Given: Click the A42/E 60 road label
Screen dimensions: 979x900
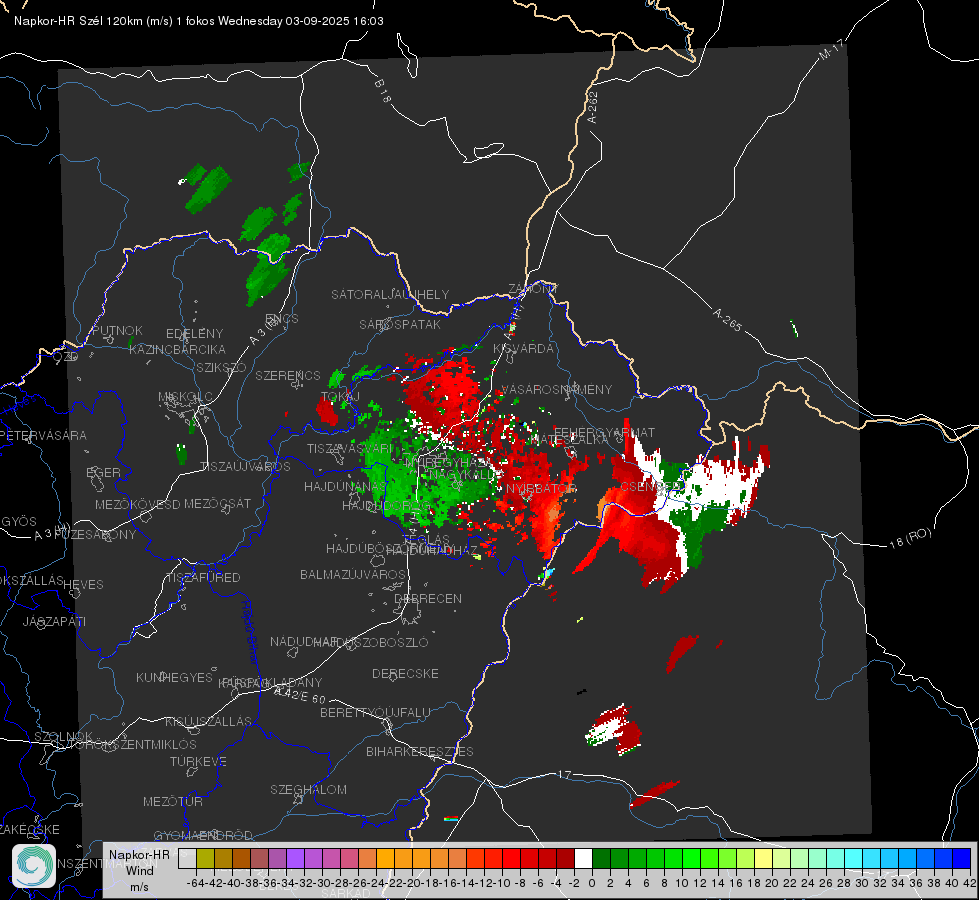Looking at the screenshot, I should pyautogui.click(x=300, y=695).
